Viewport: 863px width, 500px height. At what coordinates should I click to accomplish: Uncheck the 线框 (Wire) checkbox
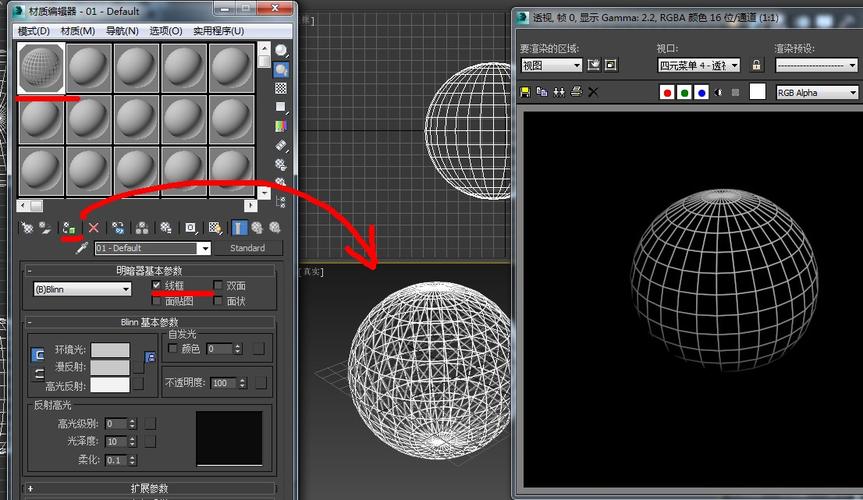click(x=156, y=286)
